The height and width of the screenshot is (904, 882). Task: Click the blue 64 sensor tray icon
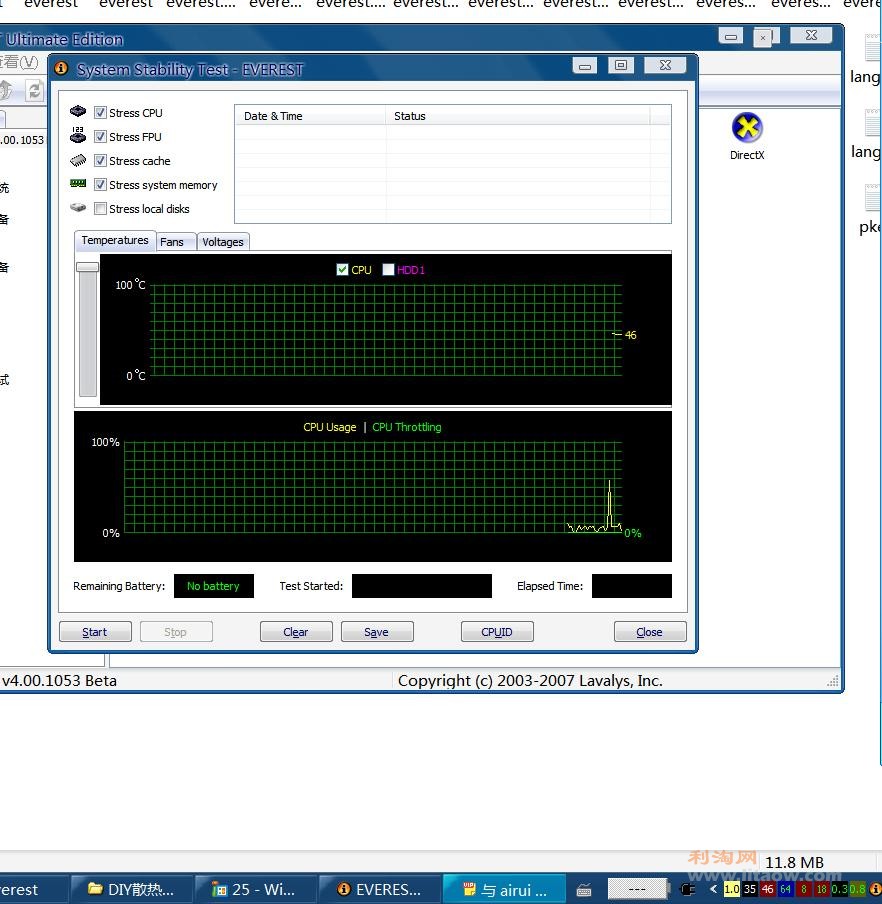point(785,889)
